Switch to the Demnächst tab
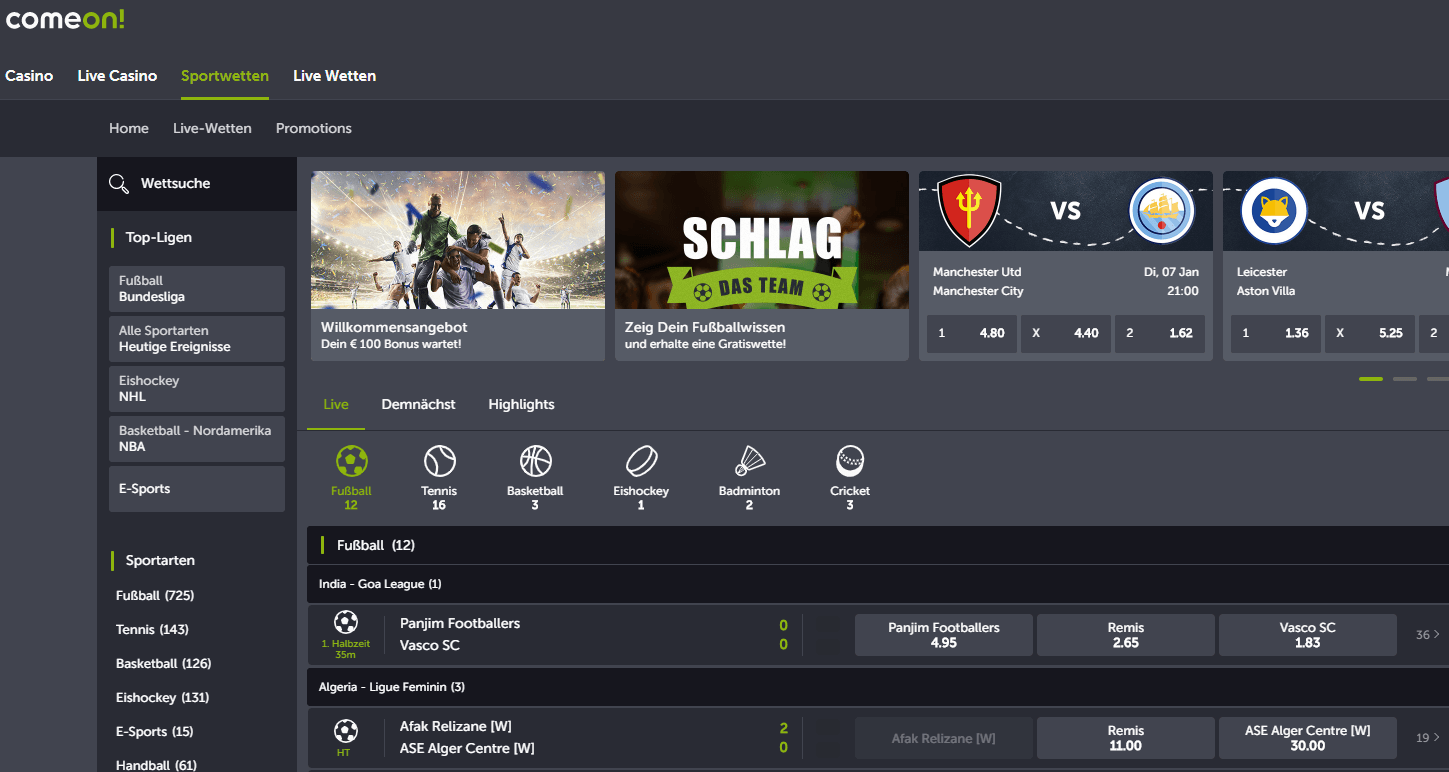This screenshot has height=772, width=1449. tap(418, 404)
